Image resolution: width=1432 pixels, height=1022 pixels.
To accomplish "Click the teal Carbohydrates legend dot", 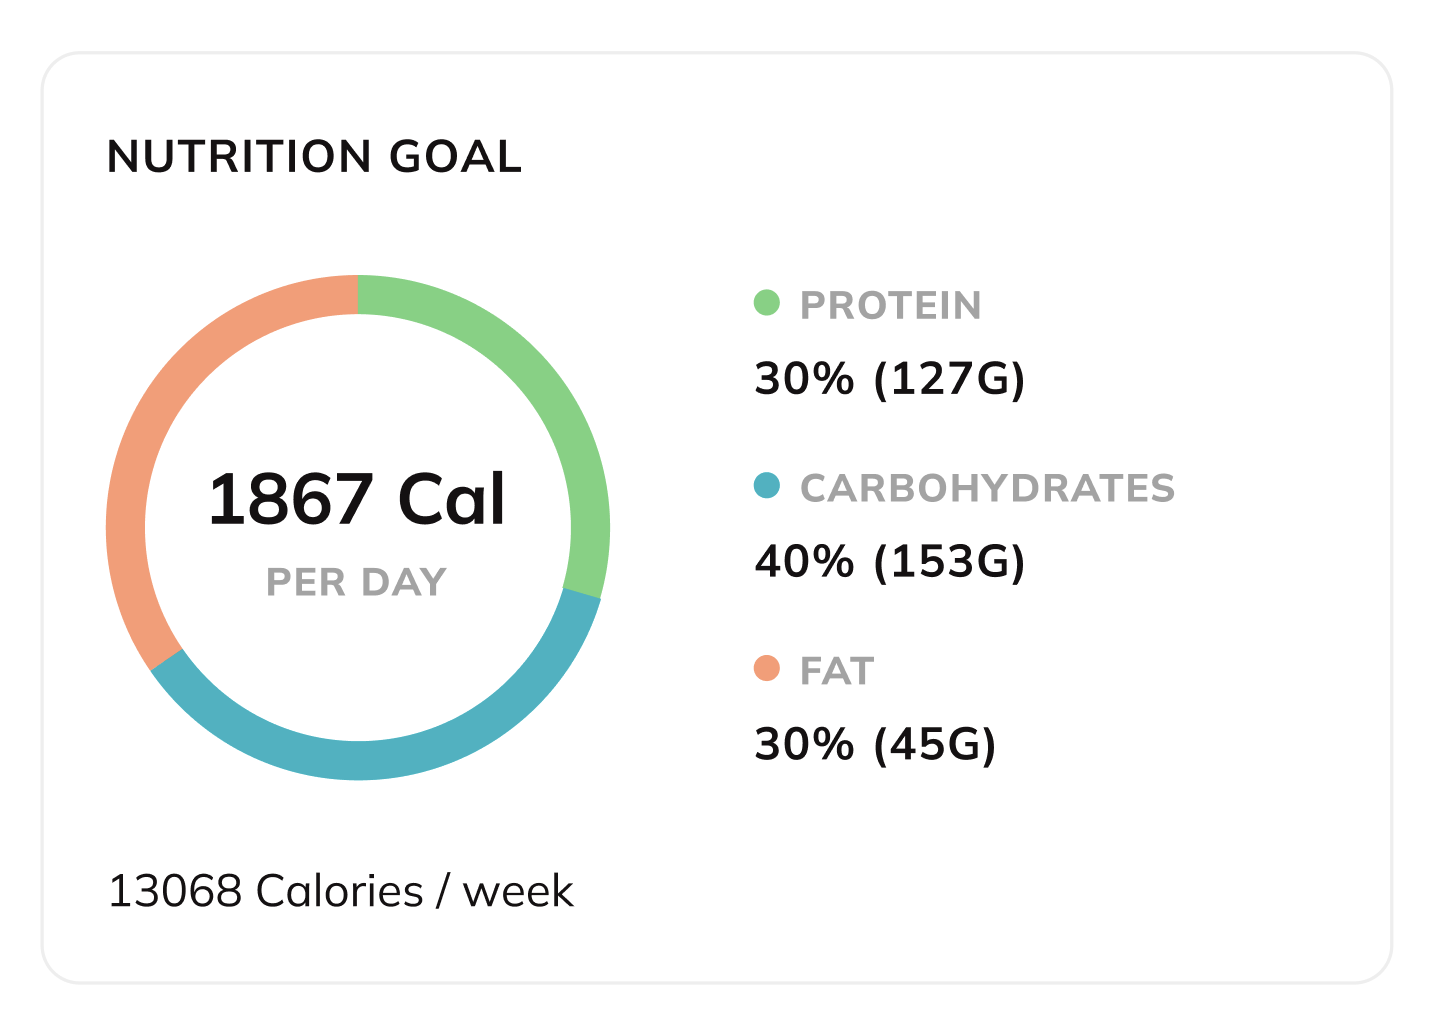I will [766, 485].
